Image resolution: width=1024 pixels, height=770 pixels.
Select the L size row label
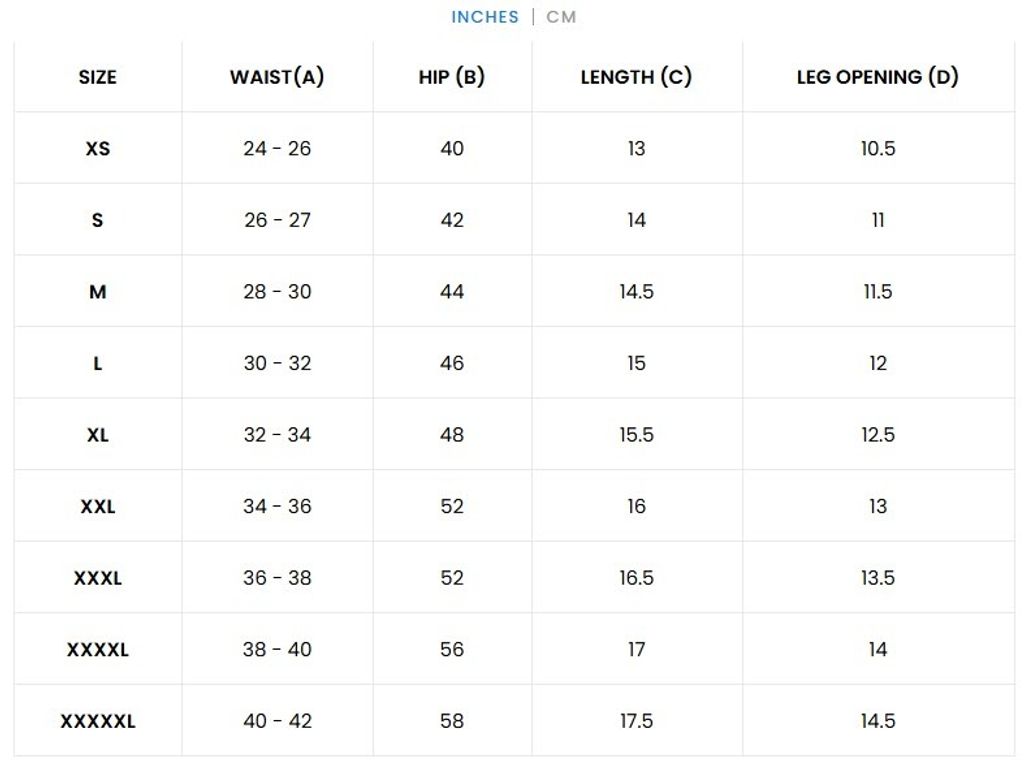point(97,364)
